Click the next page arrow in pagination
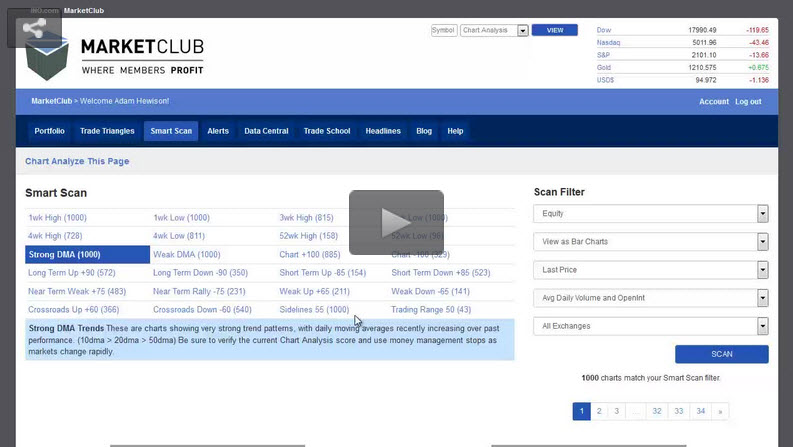Viewport: 793px width, 447px height. click(x=720, y=411)
